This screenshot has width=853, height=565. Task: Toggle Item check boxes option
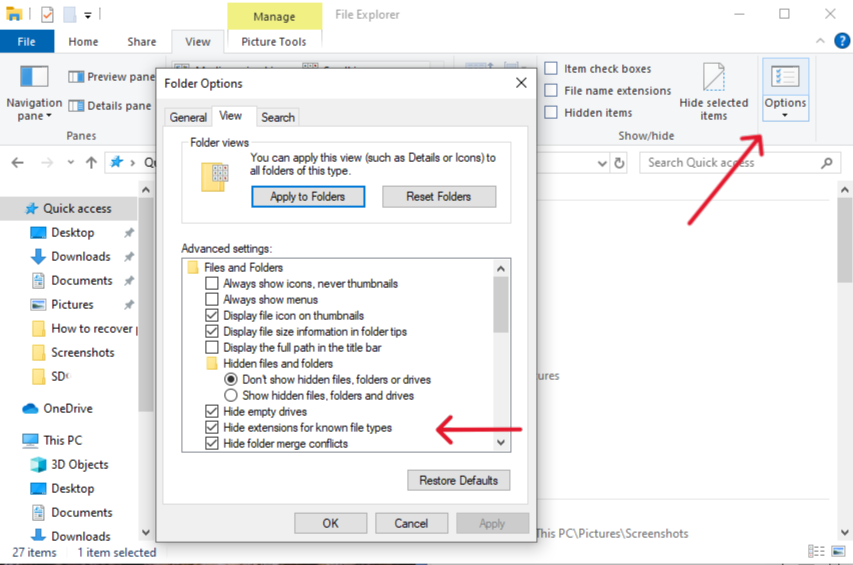click(551, 69)
